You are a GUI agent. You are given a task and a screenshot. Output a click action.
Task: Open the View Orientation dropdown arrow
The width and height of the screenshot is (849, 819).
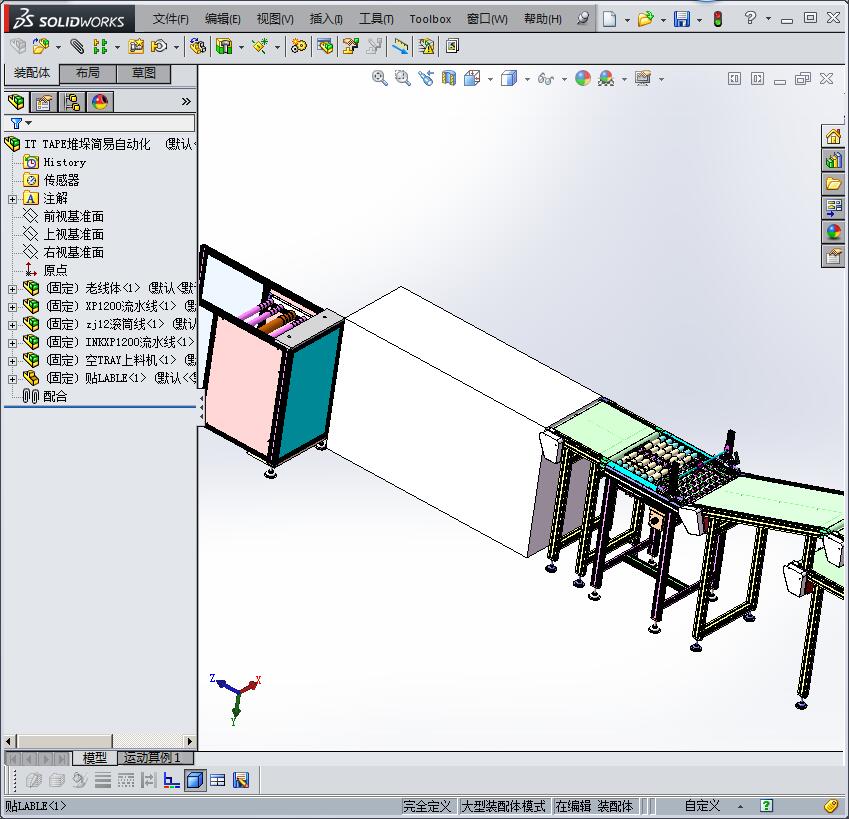490,80
